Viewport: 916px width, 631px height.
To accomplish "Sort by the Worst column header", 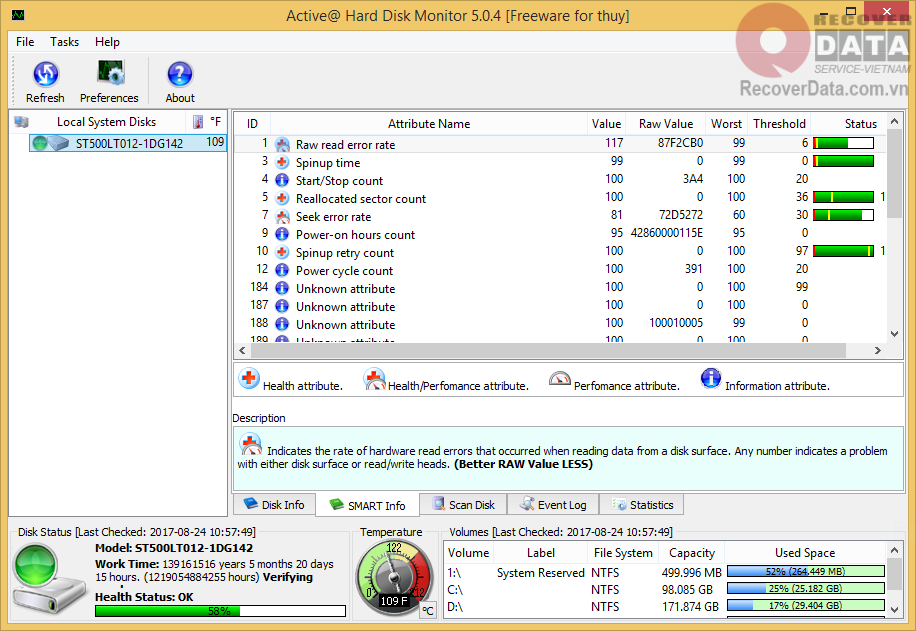I will [727, 124].
